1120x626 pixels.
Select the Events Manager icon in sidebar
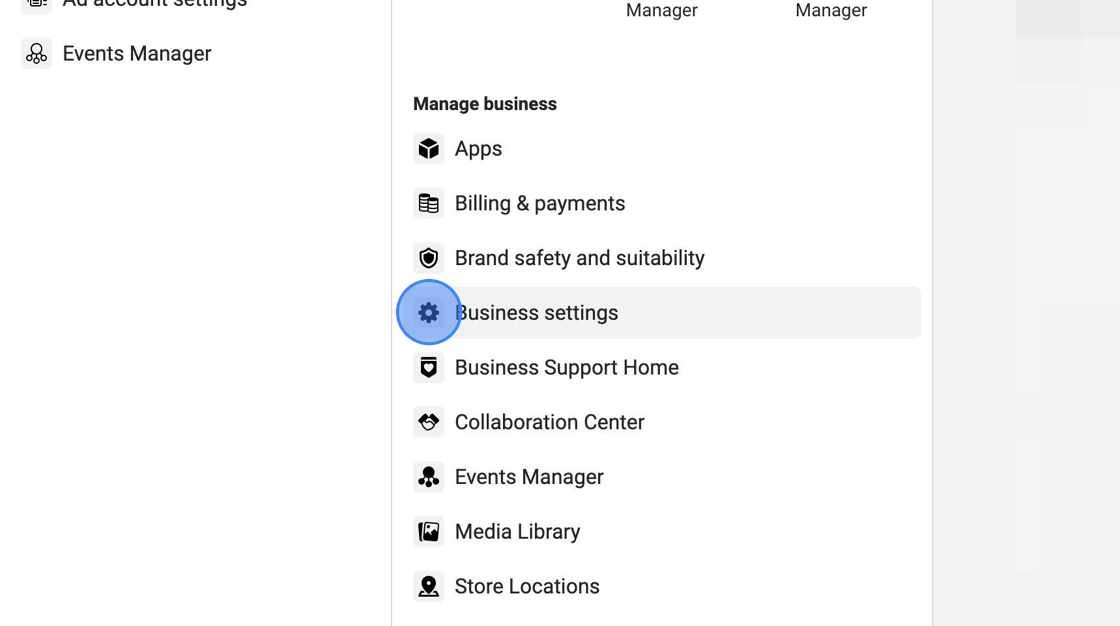pos(36,53)
